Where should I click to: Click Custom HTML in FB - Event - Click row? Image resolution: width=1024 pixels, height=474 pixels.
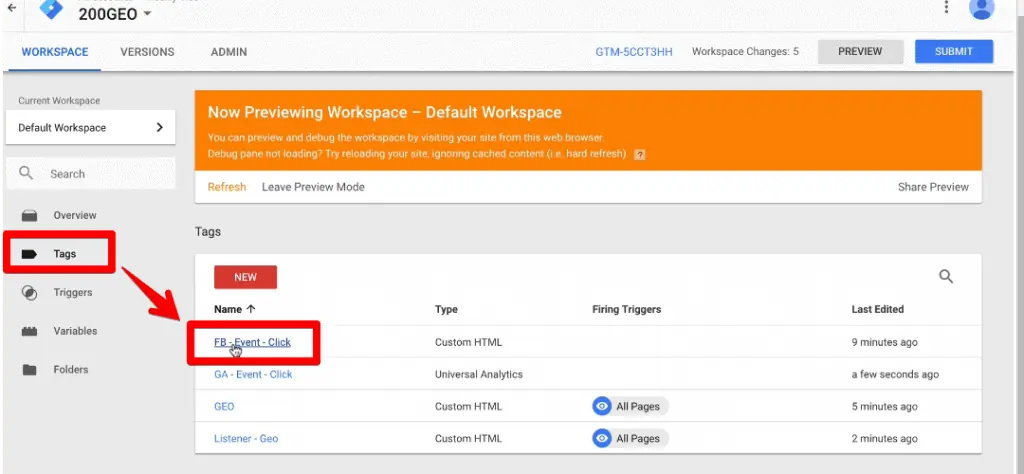point(468,342)
